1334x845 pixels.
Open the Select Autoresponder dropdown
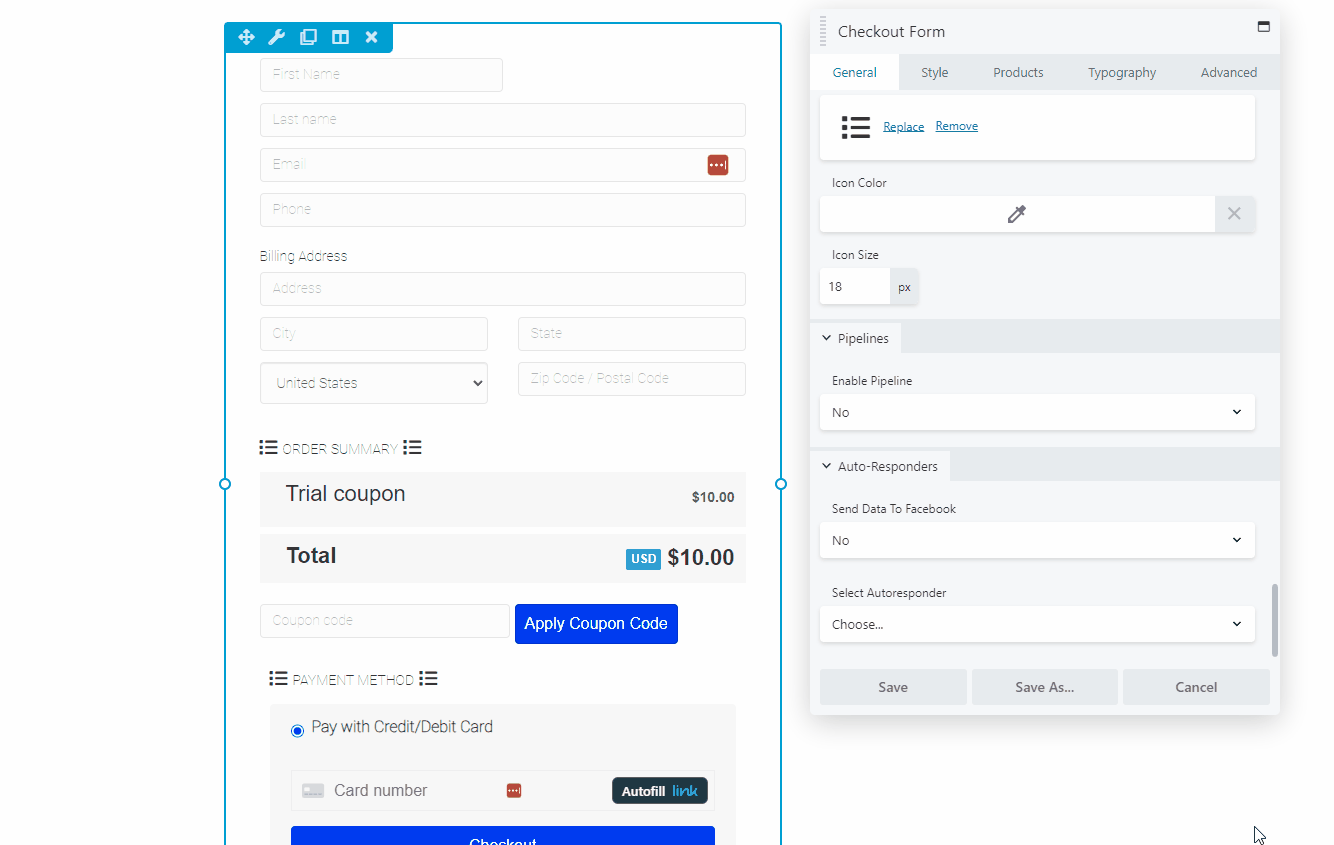click(1037, 624)
